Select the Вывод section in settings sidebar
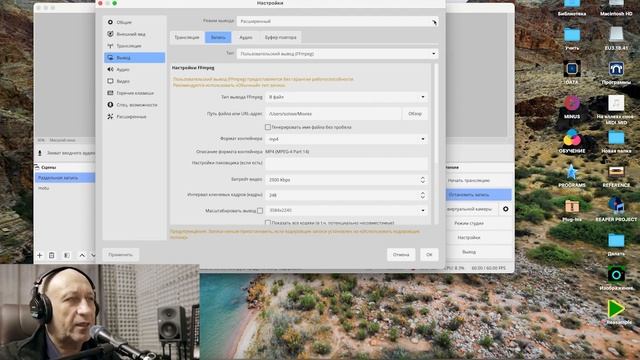 [x=134, y=58]
